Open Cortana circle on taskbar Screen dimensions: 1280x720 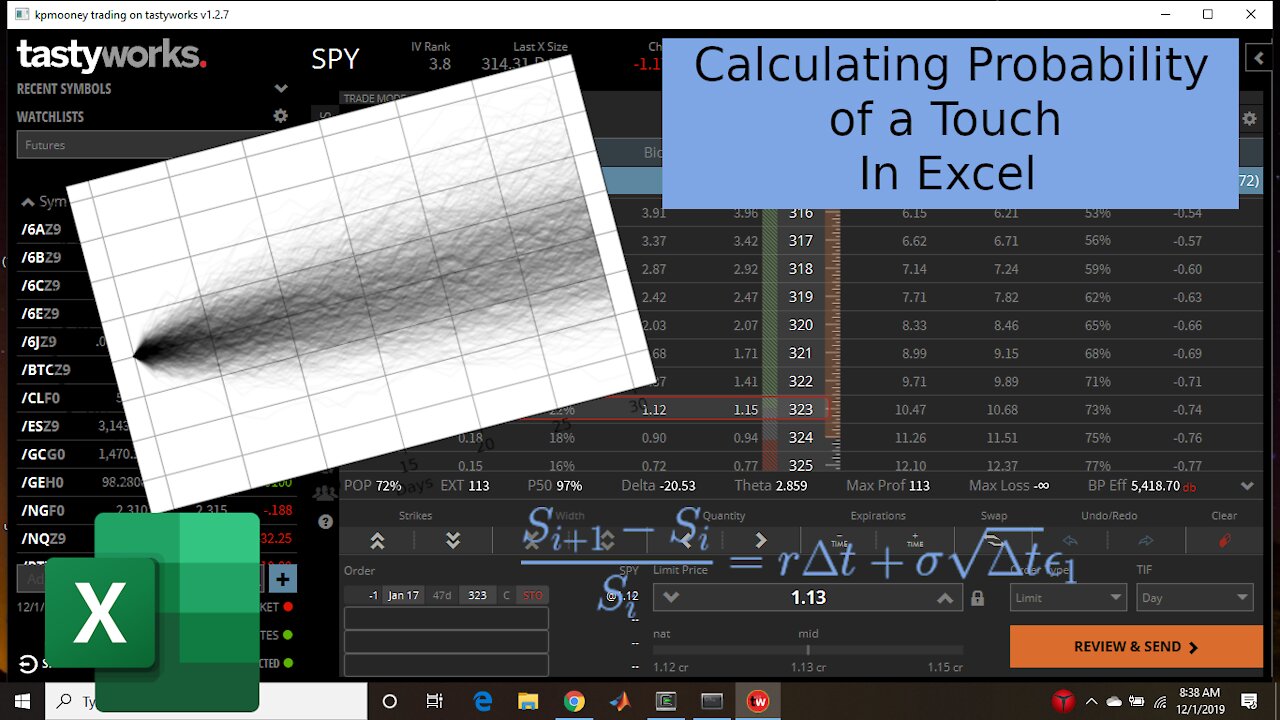click(x=390, y=701)
